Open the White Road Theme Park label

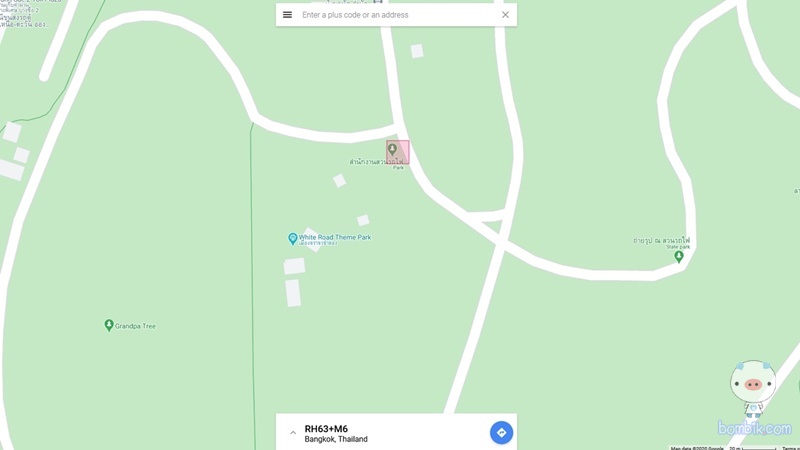pos(335,237)
